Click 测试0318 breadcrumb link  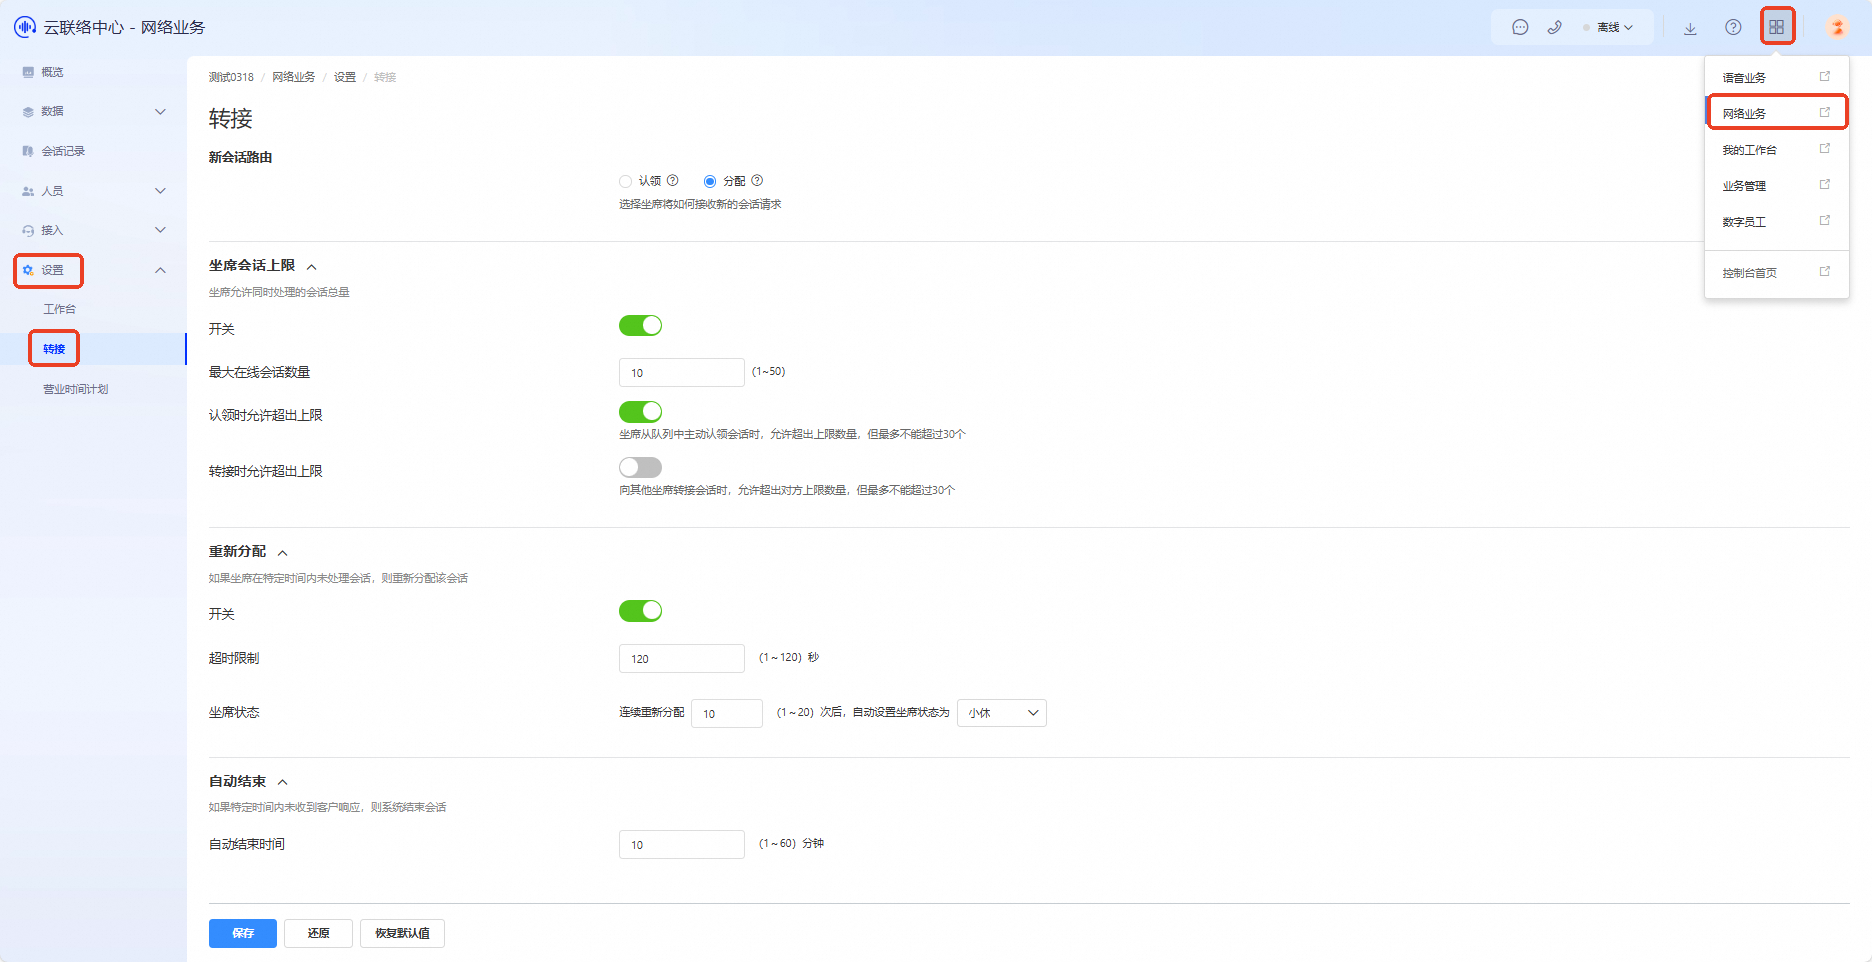[231, 77]
